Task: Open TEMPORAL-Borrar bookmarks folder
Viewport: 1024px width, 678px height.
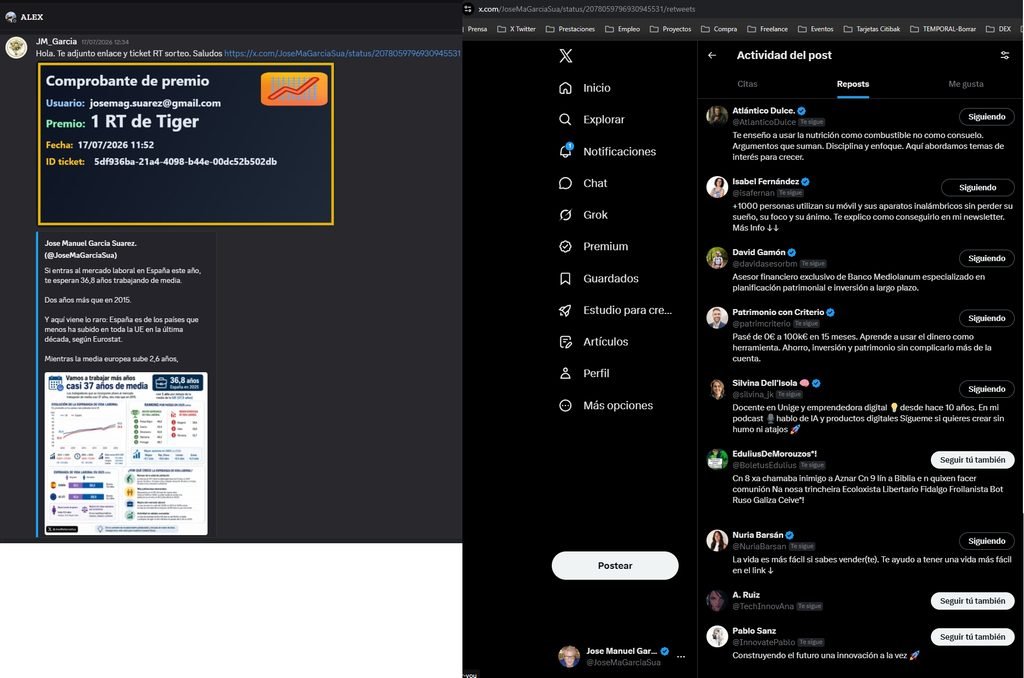Action: (x=942, y=29)
